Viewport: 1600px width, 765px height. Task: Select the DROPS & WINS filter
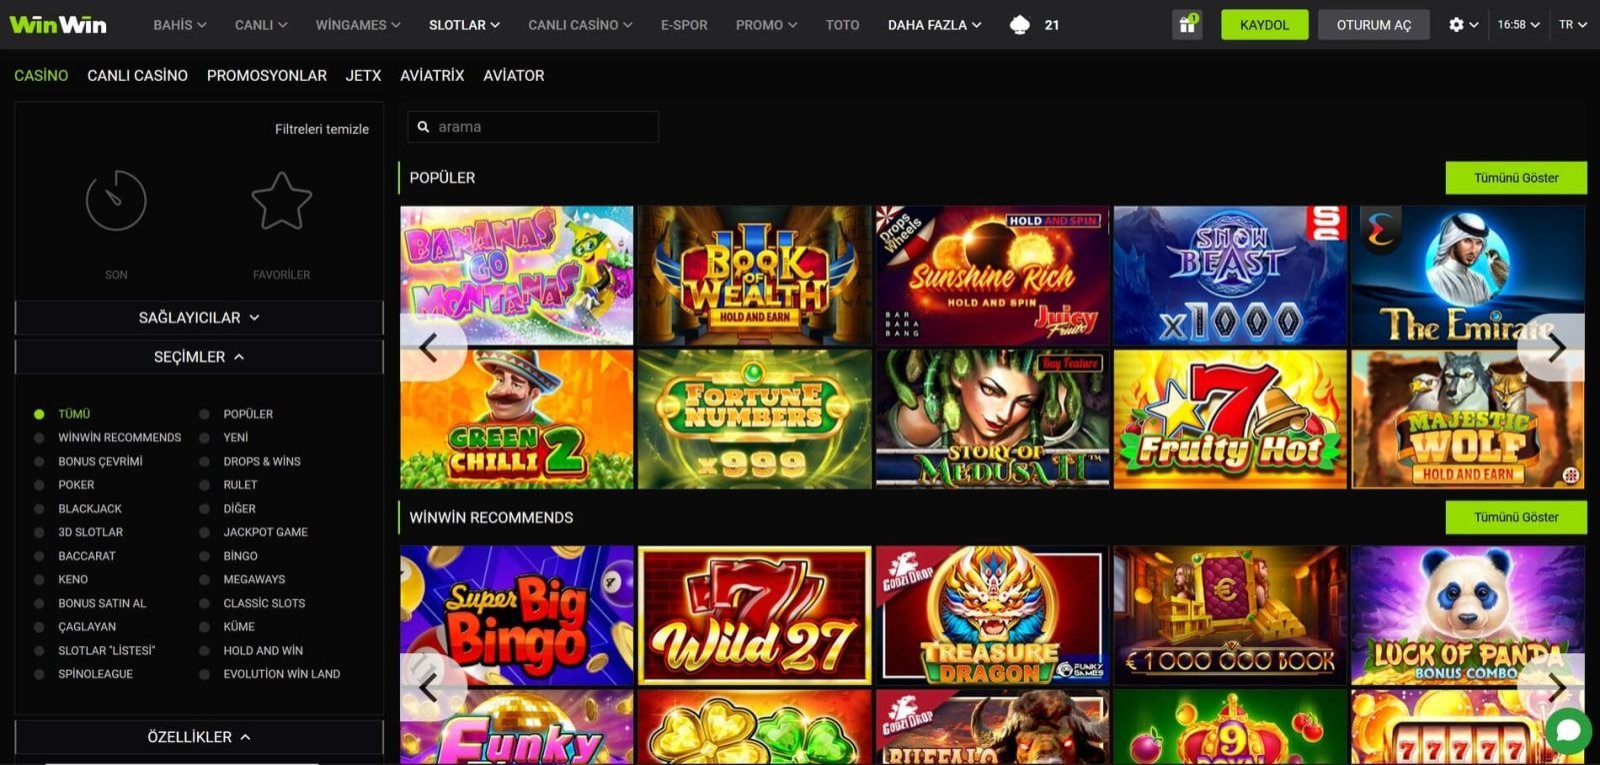click(249, 462)
